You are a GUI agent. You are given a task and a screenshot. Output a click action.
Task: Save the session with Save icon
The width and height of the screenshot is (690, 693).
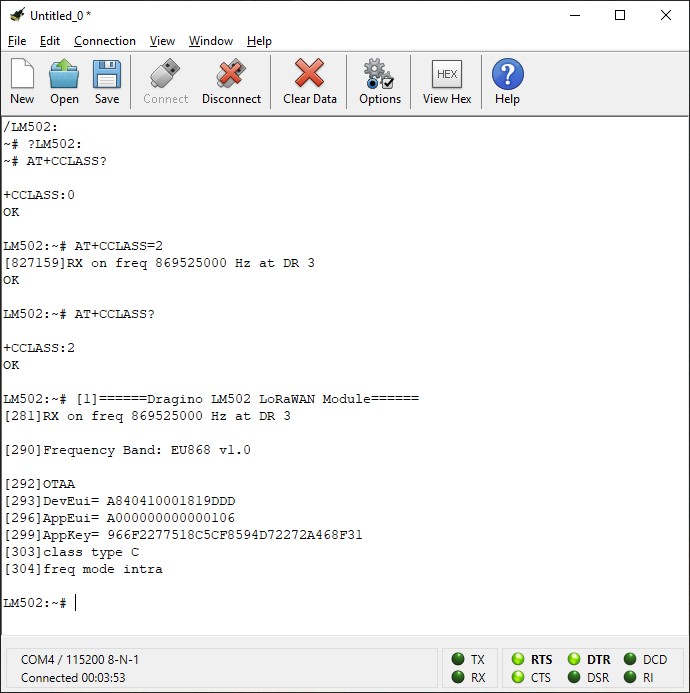pyautogui.click(x=107, y=81)
